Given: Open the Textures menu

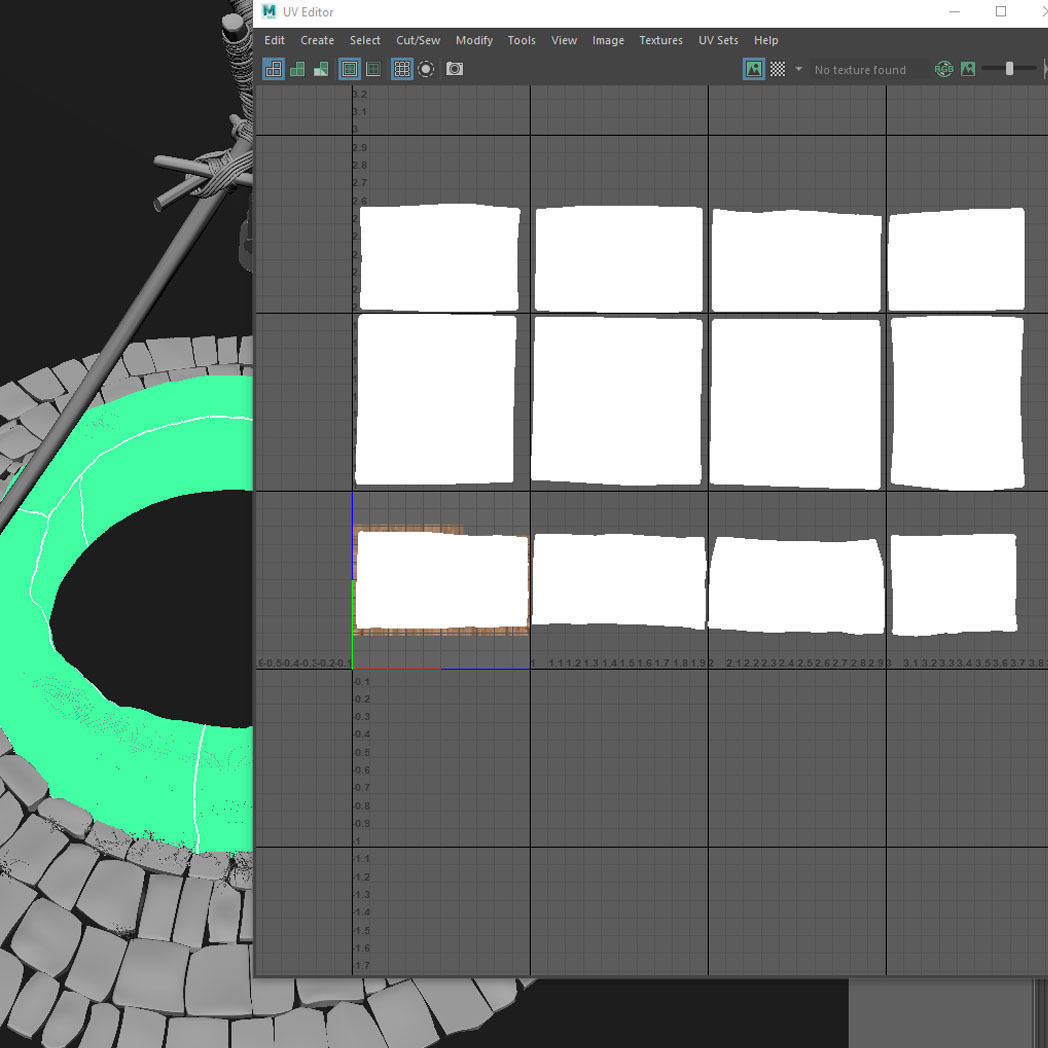Looking at the screenshot, I should (661, 40).
